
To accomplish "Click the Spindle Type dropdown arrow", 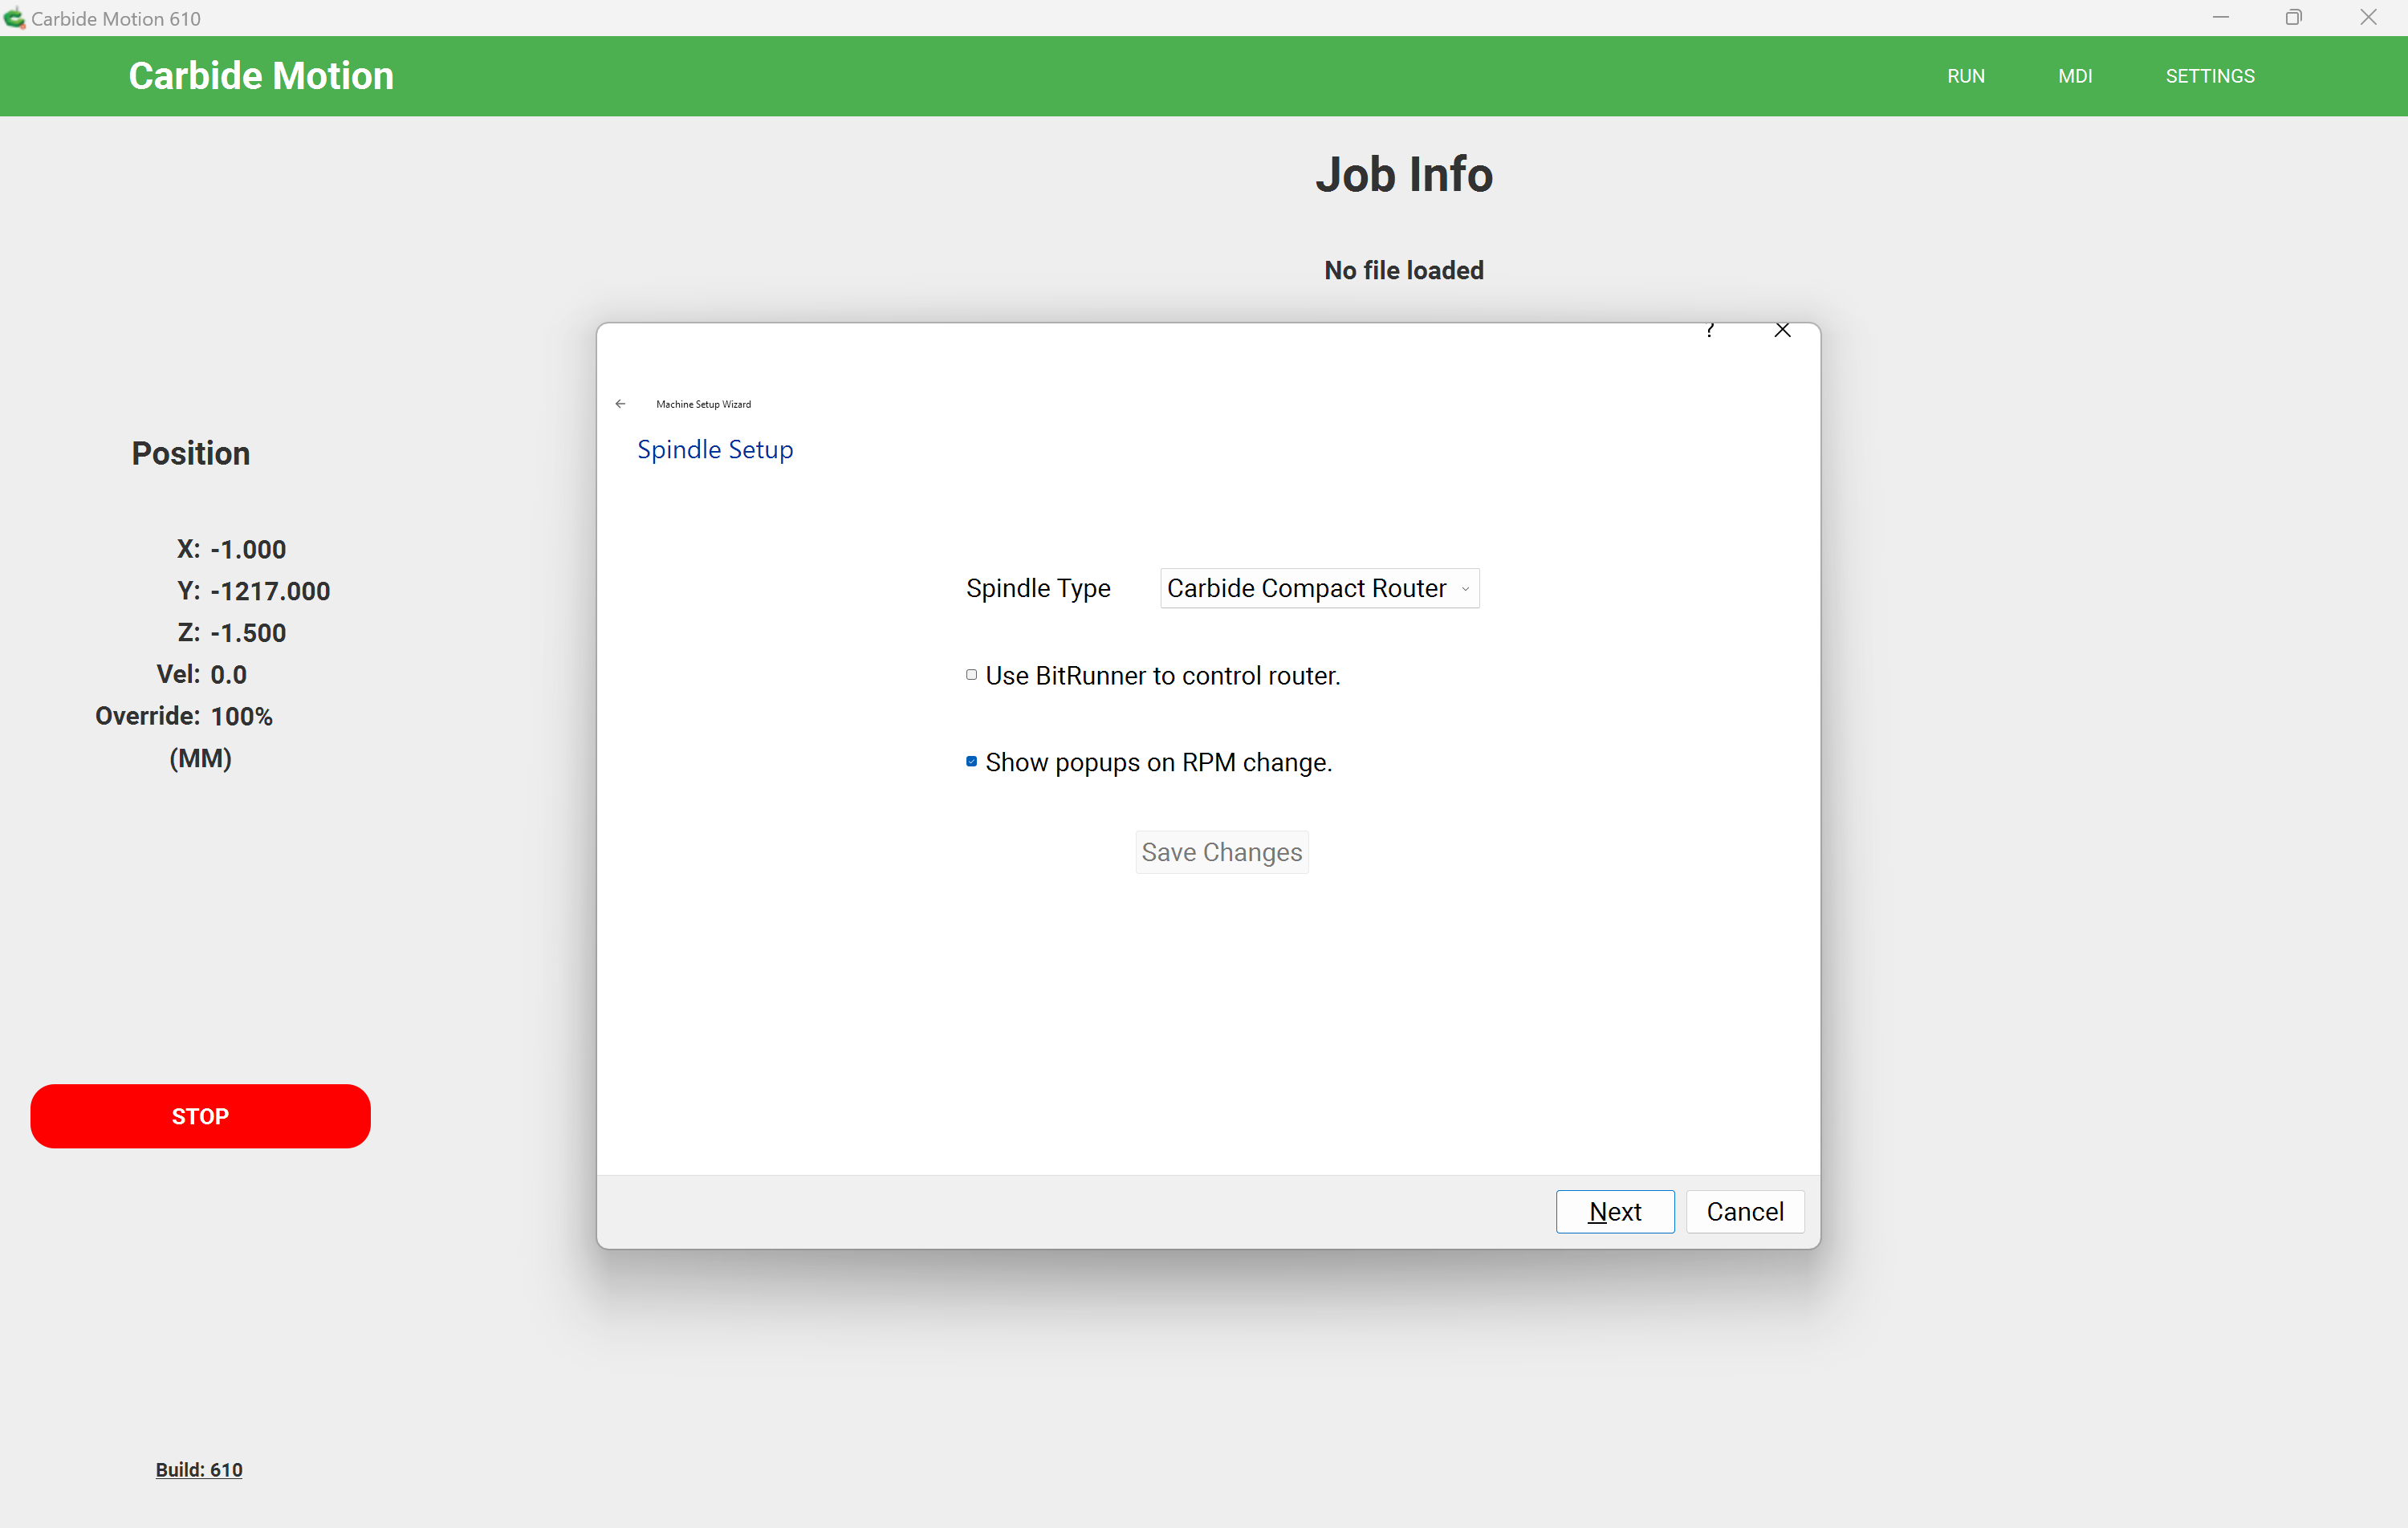I will click(1465, 589).
